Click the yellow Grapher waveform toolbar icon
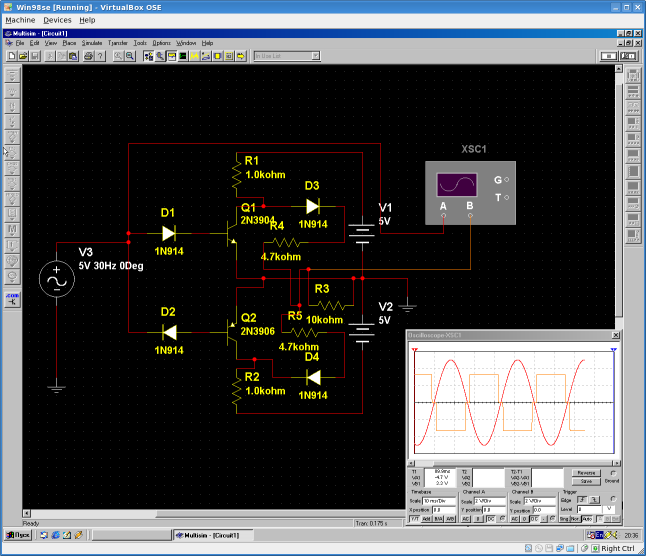Viewport: 646px width, 556px height. (194, 56)
